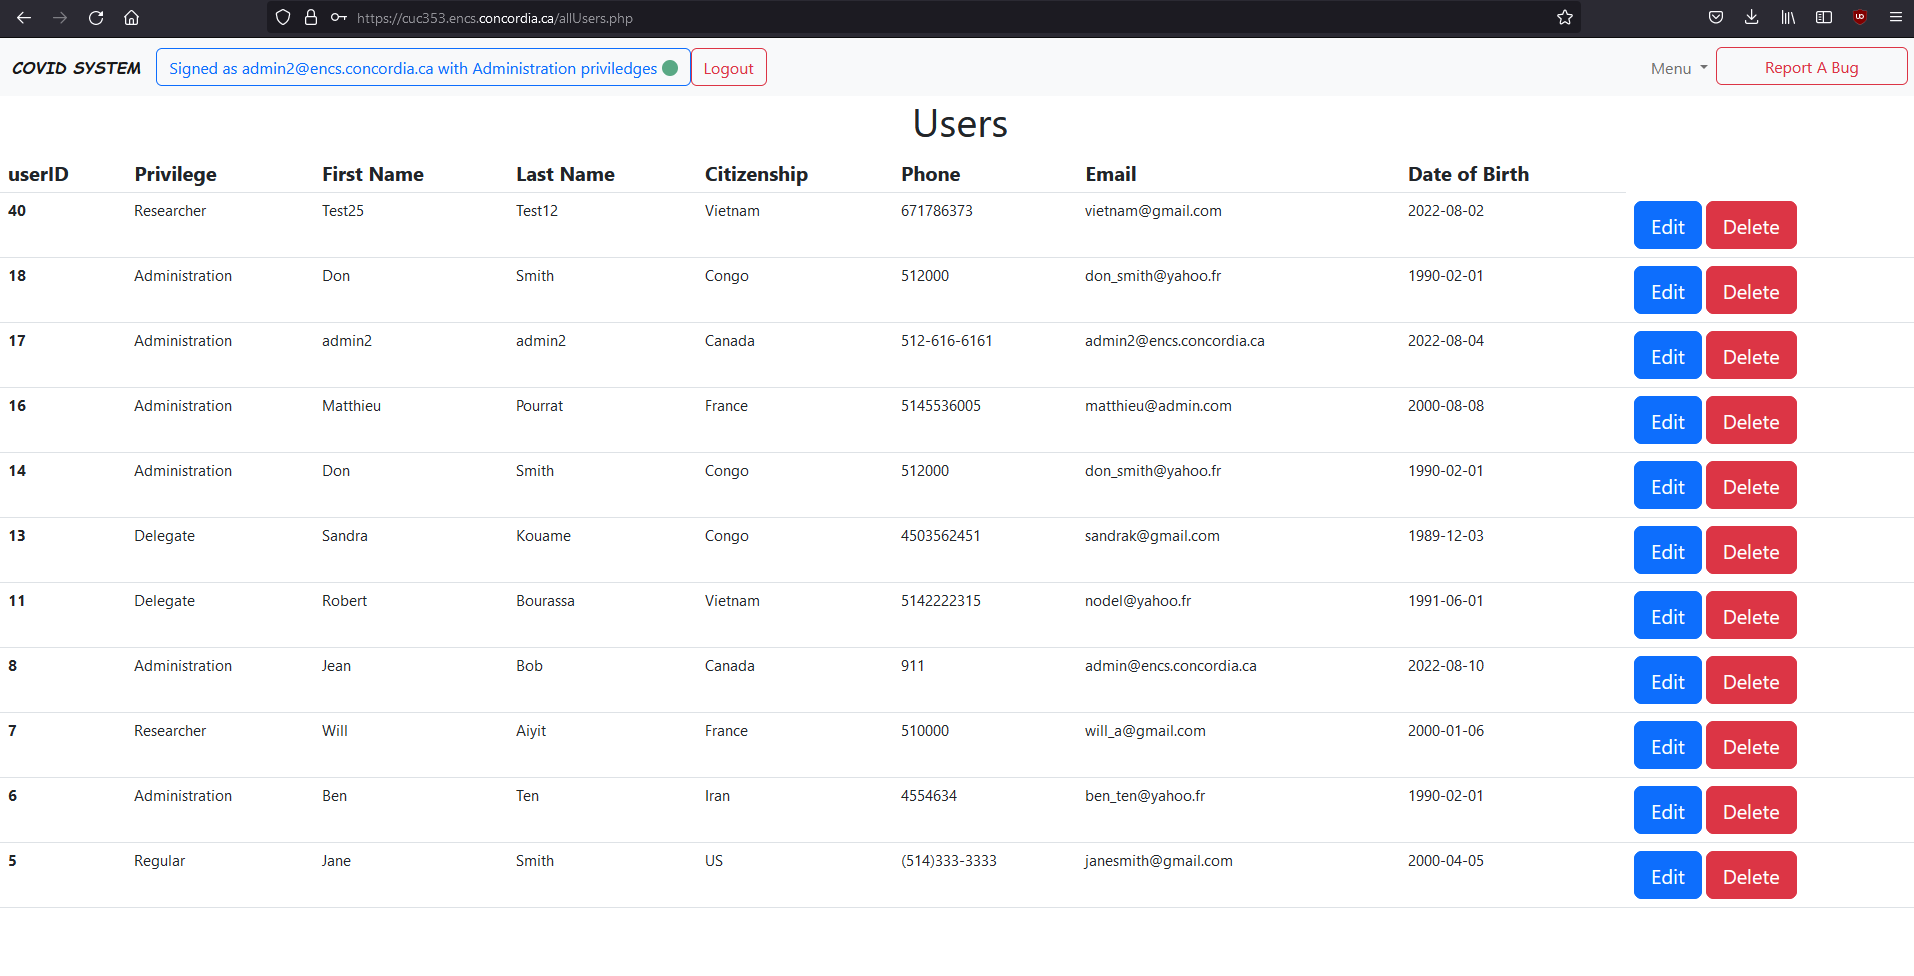Viewport: 1914px width, 976px height.
Task: Open browser downloads panel
Action: click(1752, 17)
